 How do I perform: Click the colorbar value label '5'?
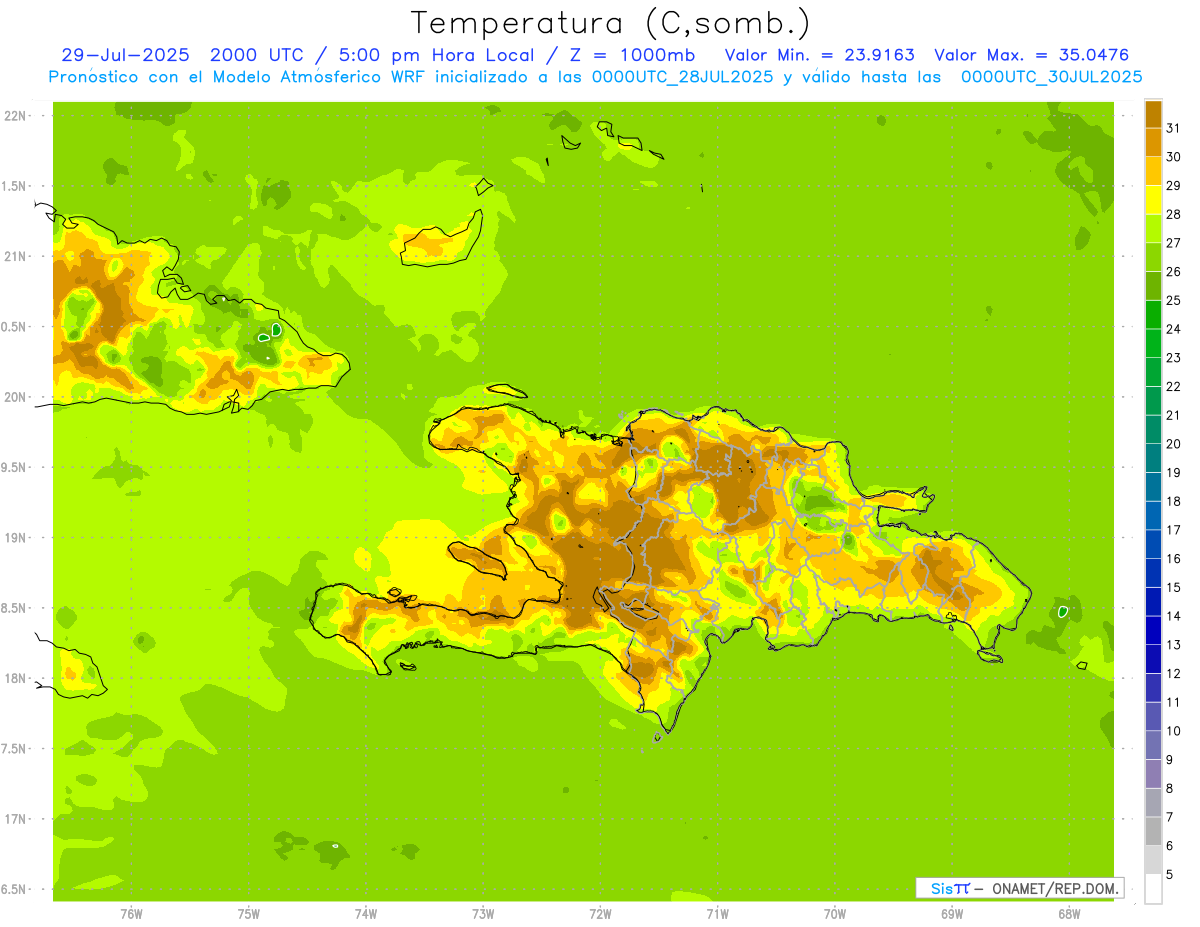1171,875
